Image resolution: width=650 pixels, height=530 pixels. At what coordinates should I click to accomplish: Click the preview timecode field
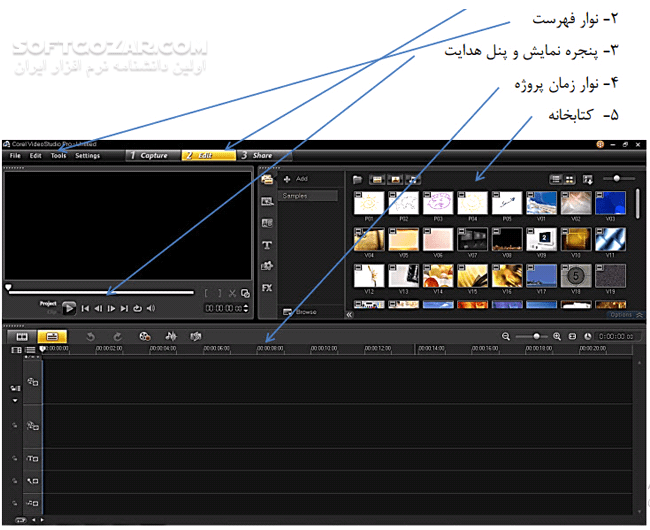[224, 308]
